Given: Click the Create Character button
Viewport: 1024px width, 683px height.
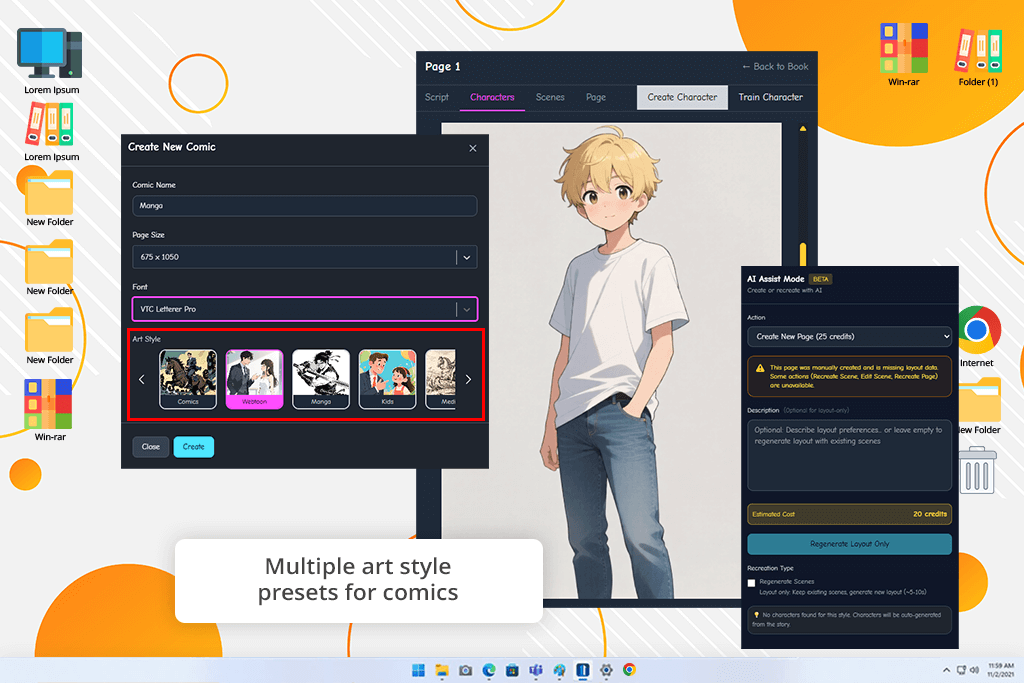Looking at the screenshot, I should click(682, 97).
